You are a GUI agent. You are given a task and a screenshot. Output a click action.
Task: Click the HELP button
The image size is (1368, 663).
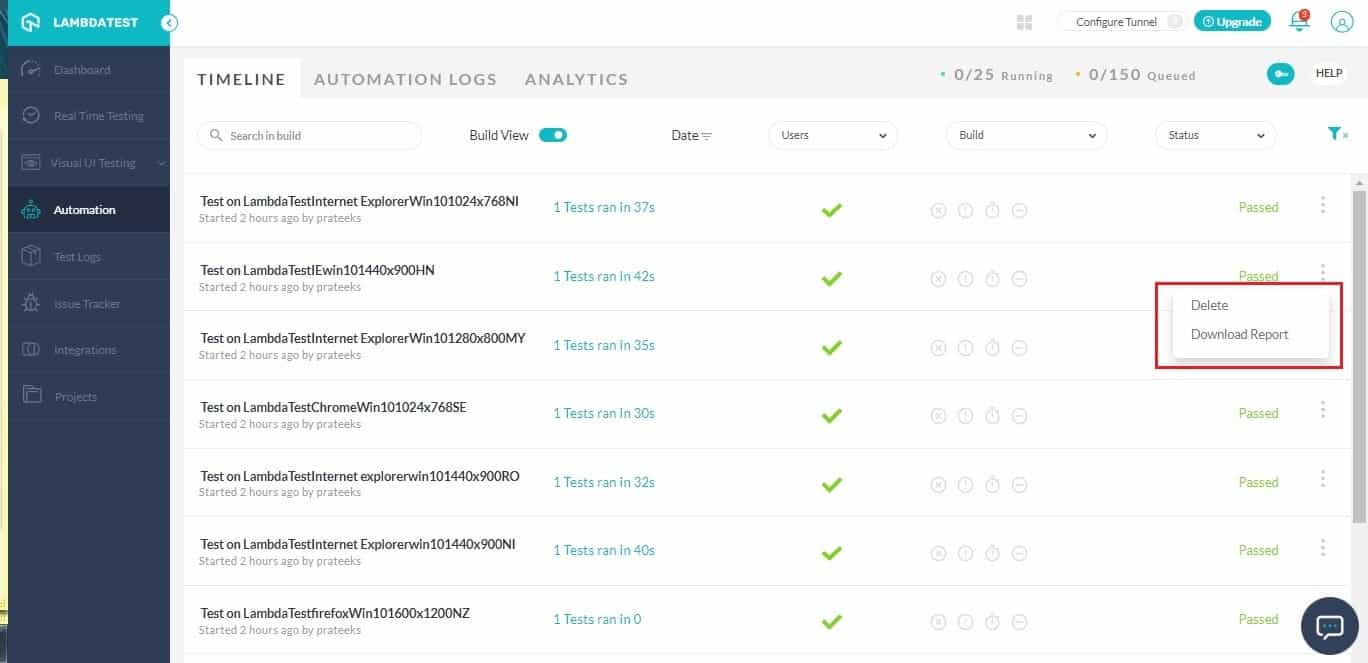coord(1329,74)
